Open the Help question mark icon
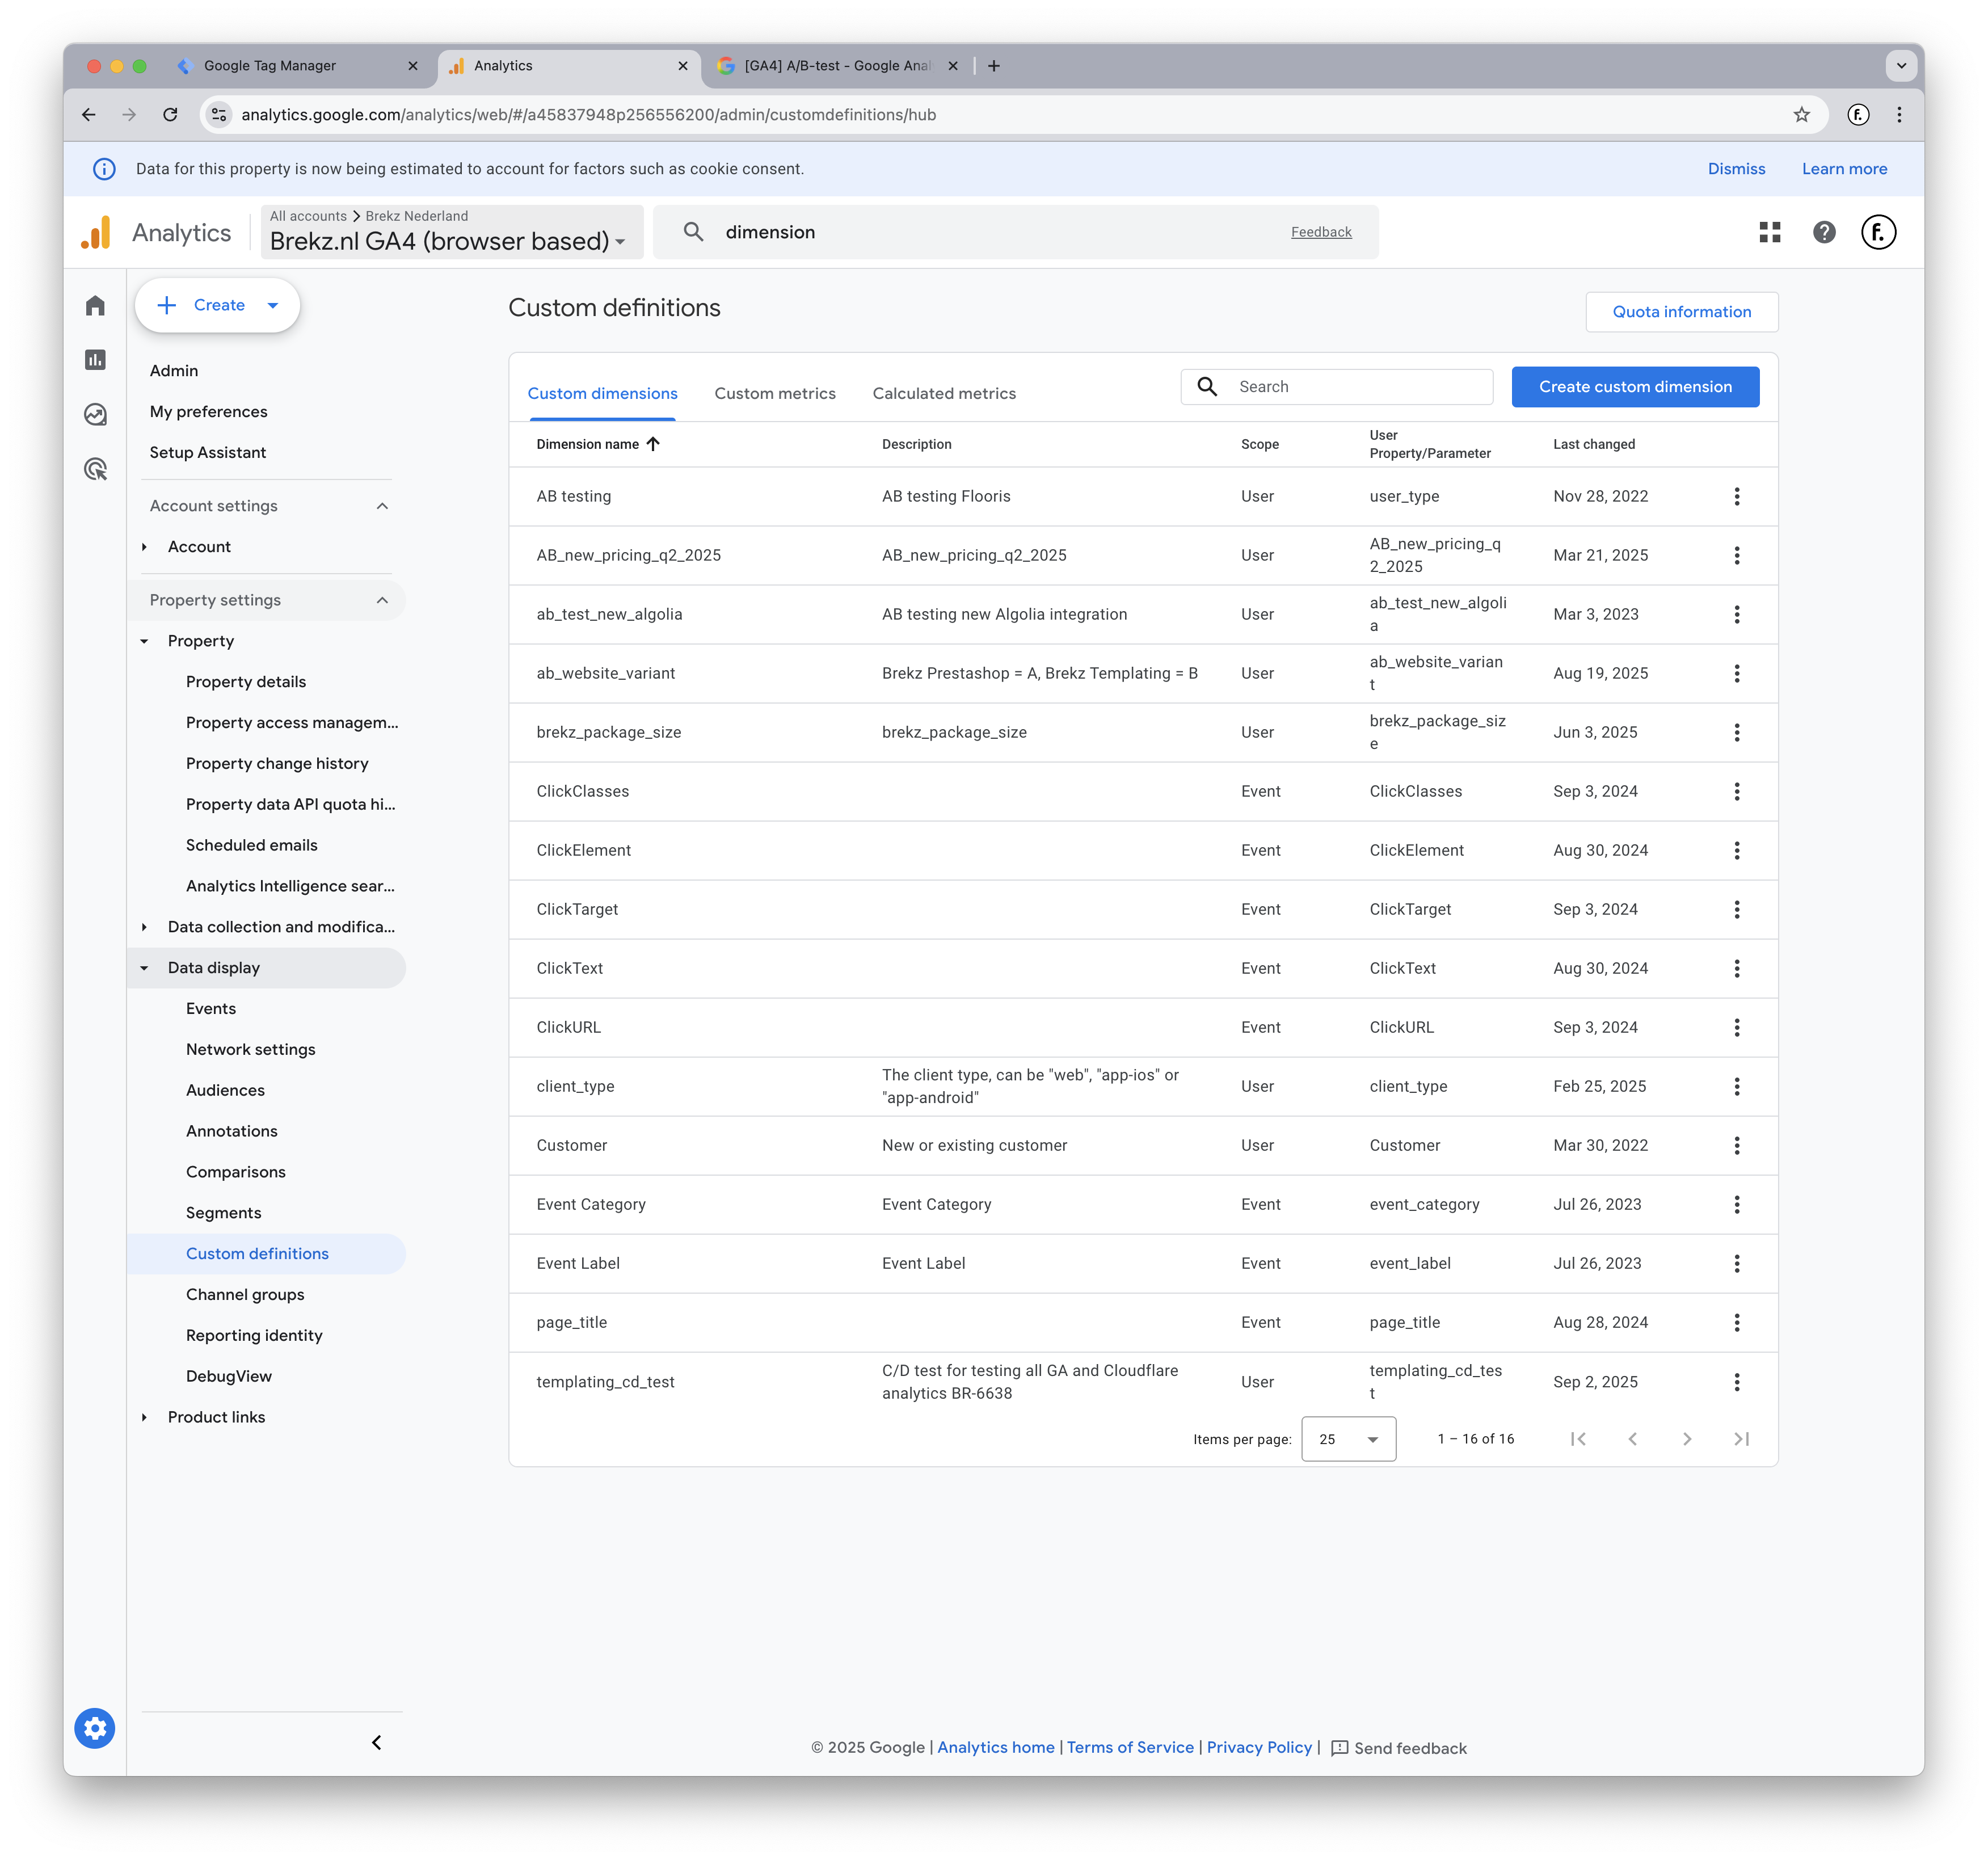 tap(1824, 232)
